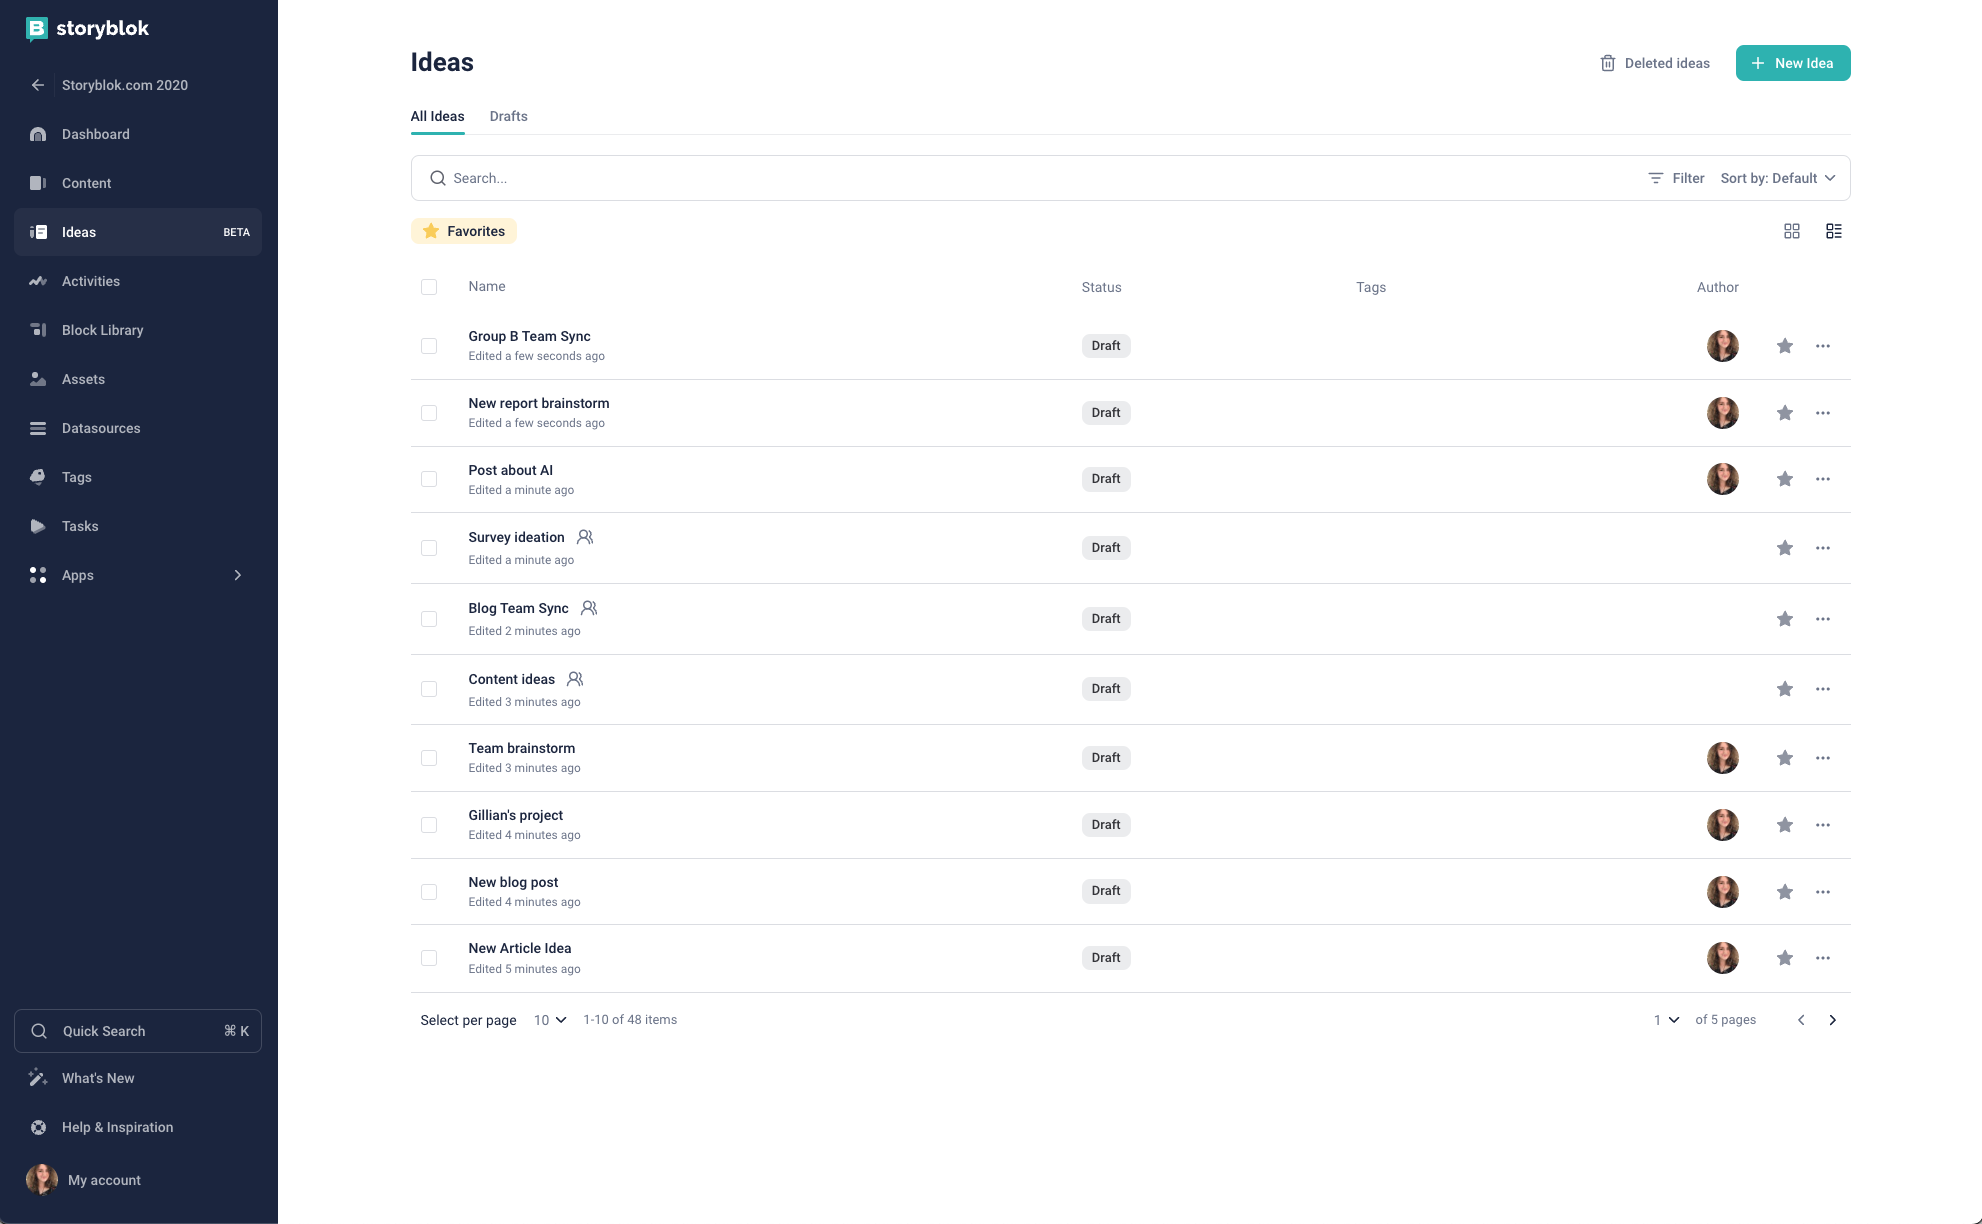Star the New Article Idea row

coord(1785,958)
